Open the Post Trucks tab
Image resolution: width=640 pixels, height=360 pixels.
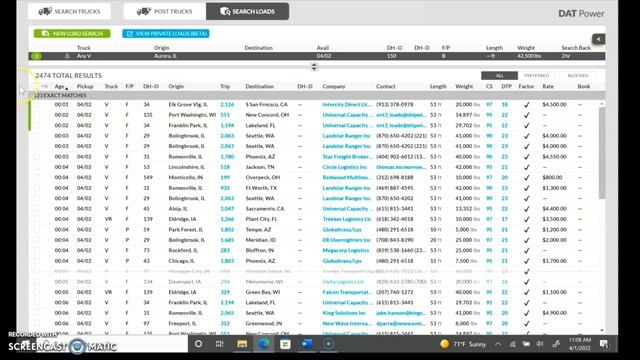tap(164, 11)
